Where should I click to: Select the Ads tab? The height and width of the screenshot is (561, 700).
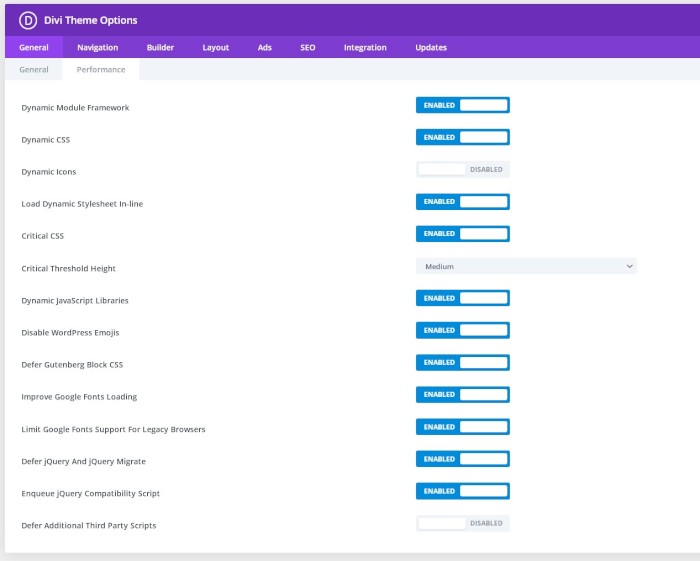point(265,47)
